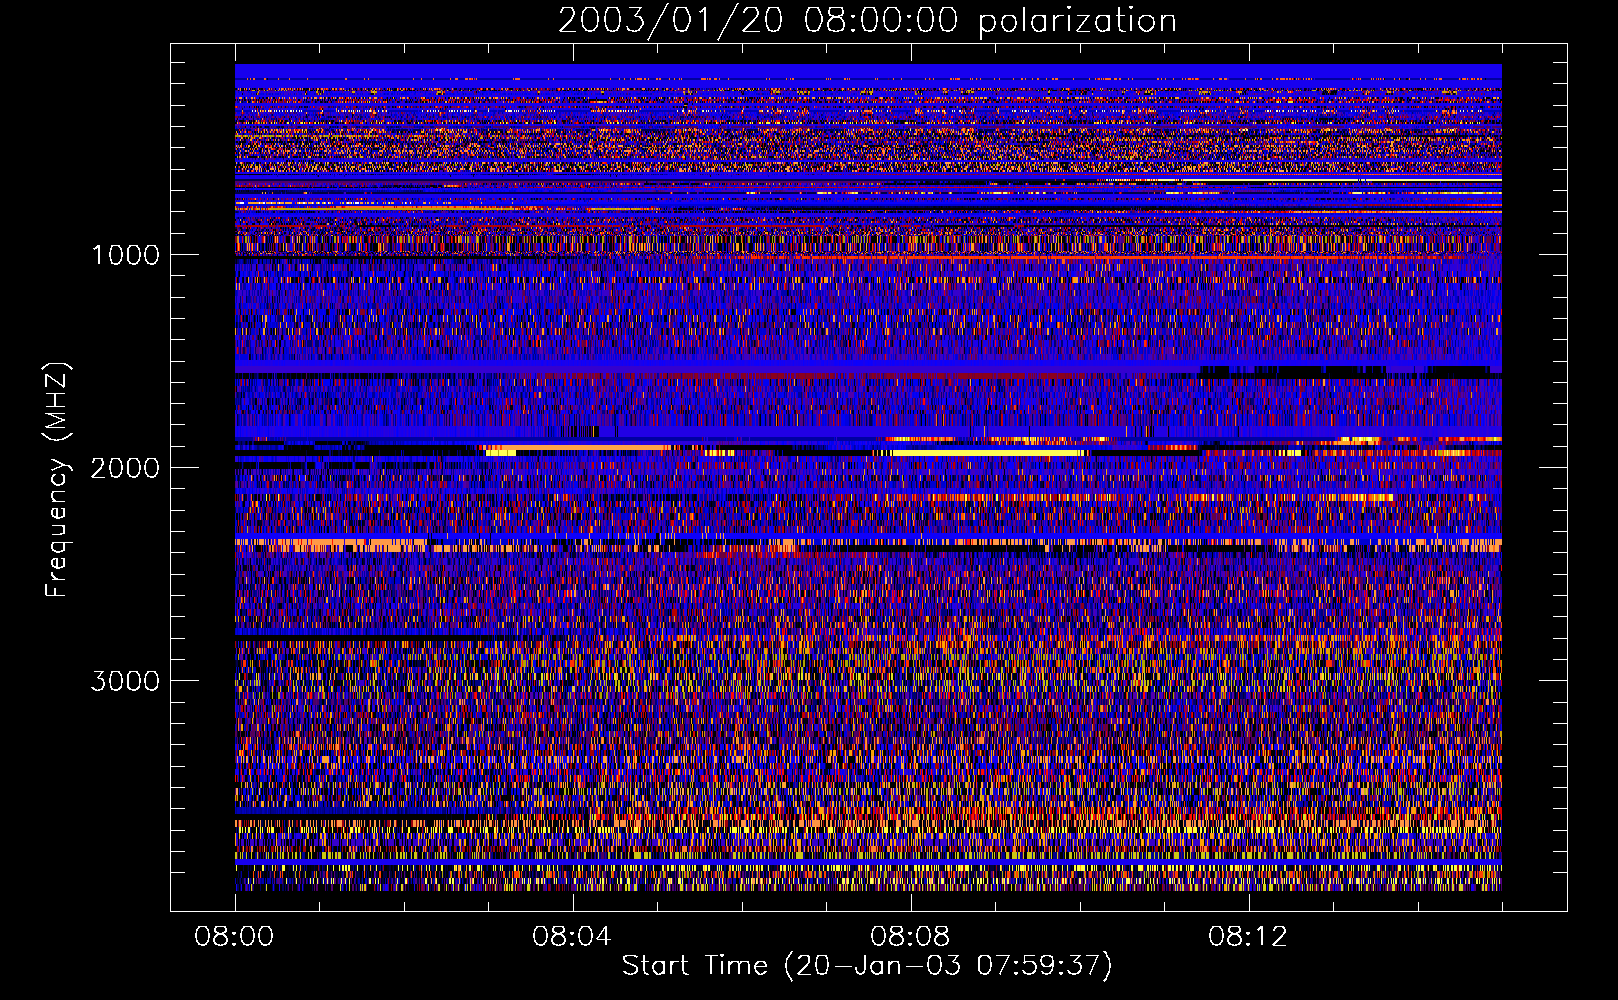Click the '1000' frequency tick label

[x=125, y=255]
